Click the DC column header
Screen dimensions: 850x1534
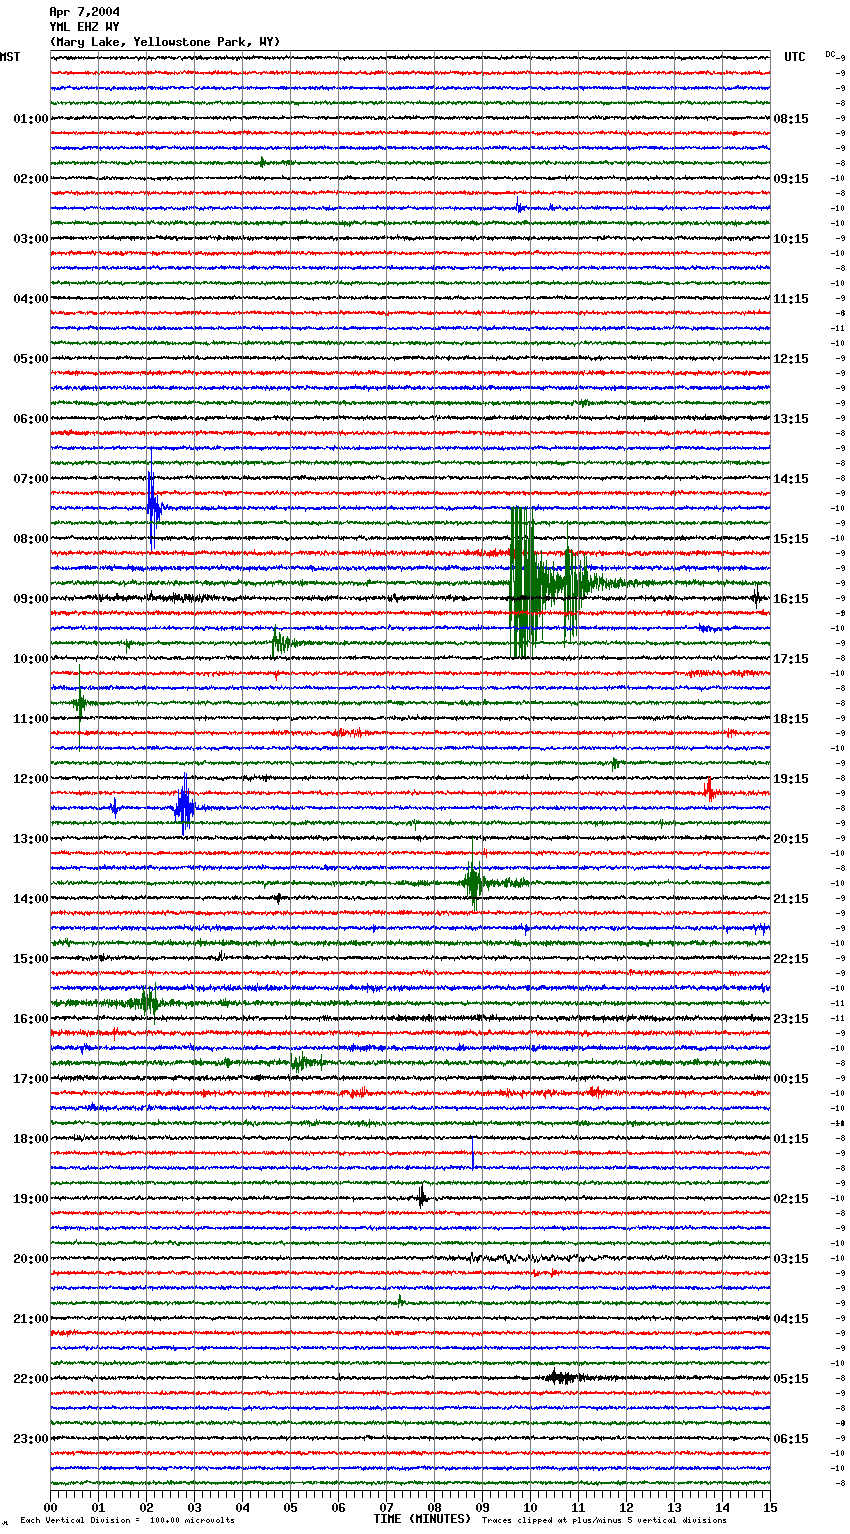click(x=830, y=54)
